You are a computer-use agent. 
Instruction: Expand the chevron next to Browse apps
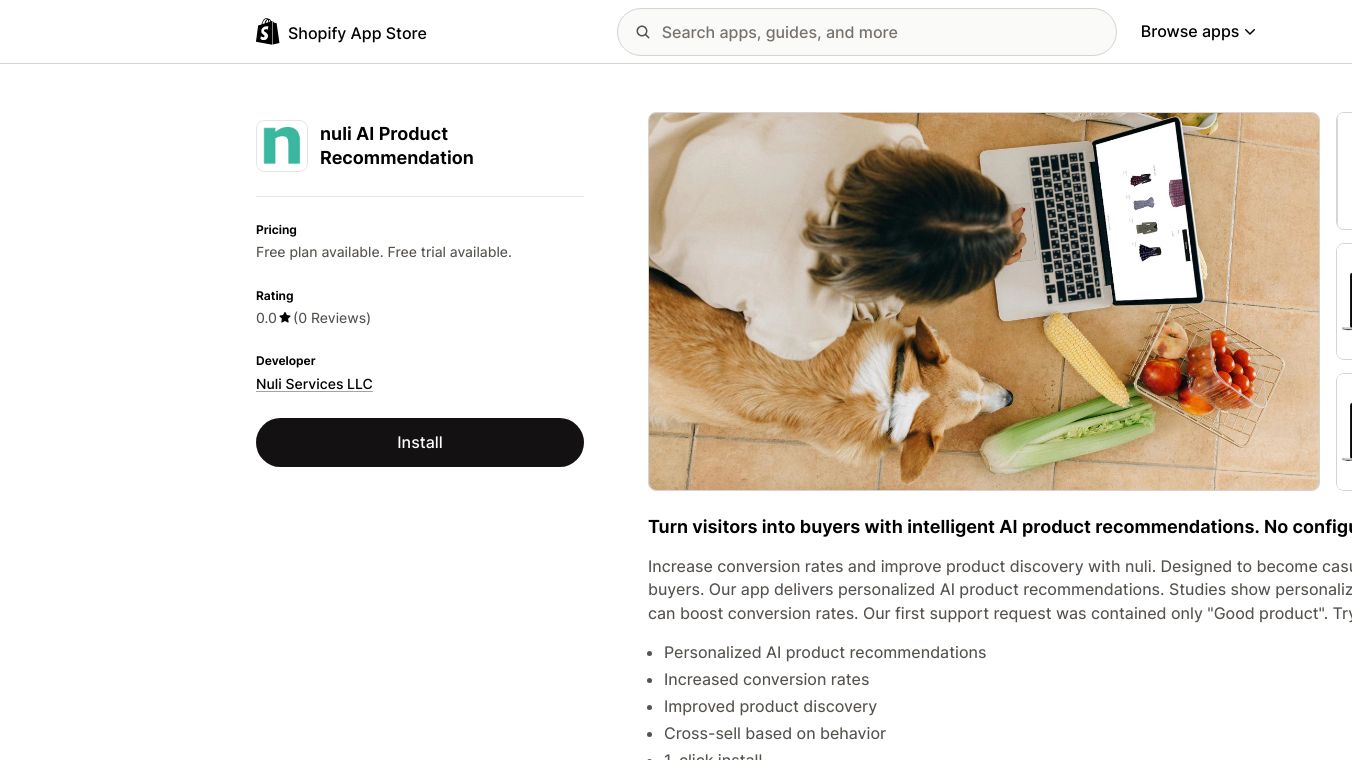[x=1249, y=32]
